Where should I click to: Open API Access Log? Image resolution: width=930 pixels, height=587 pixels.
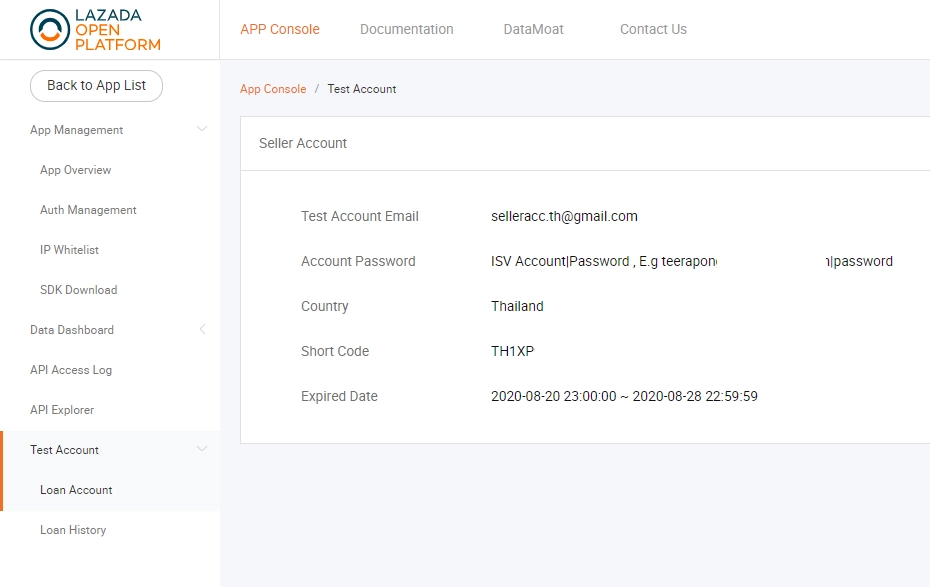(x=71, y=370)
